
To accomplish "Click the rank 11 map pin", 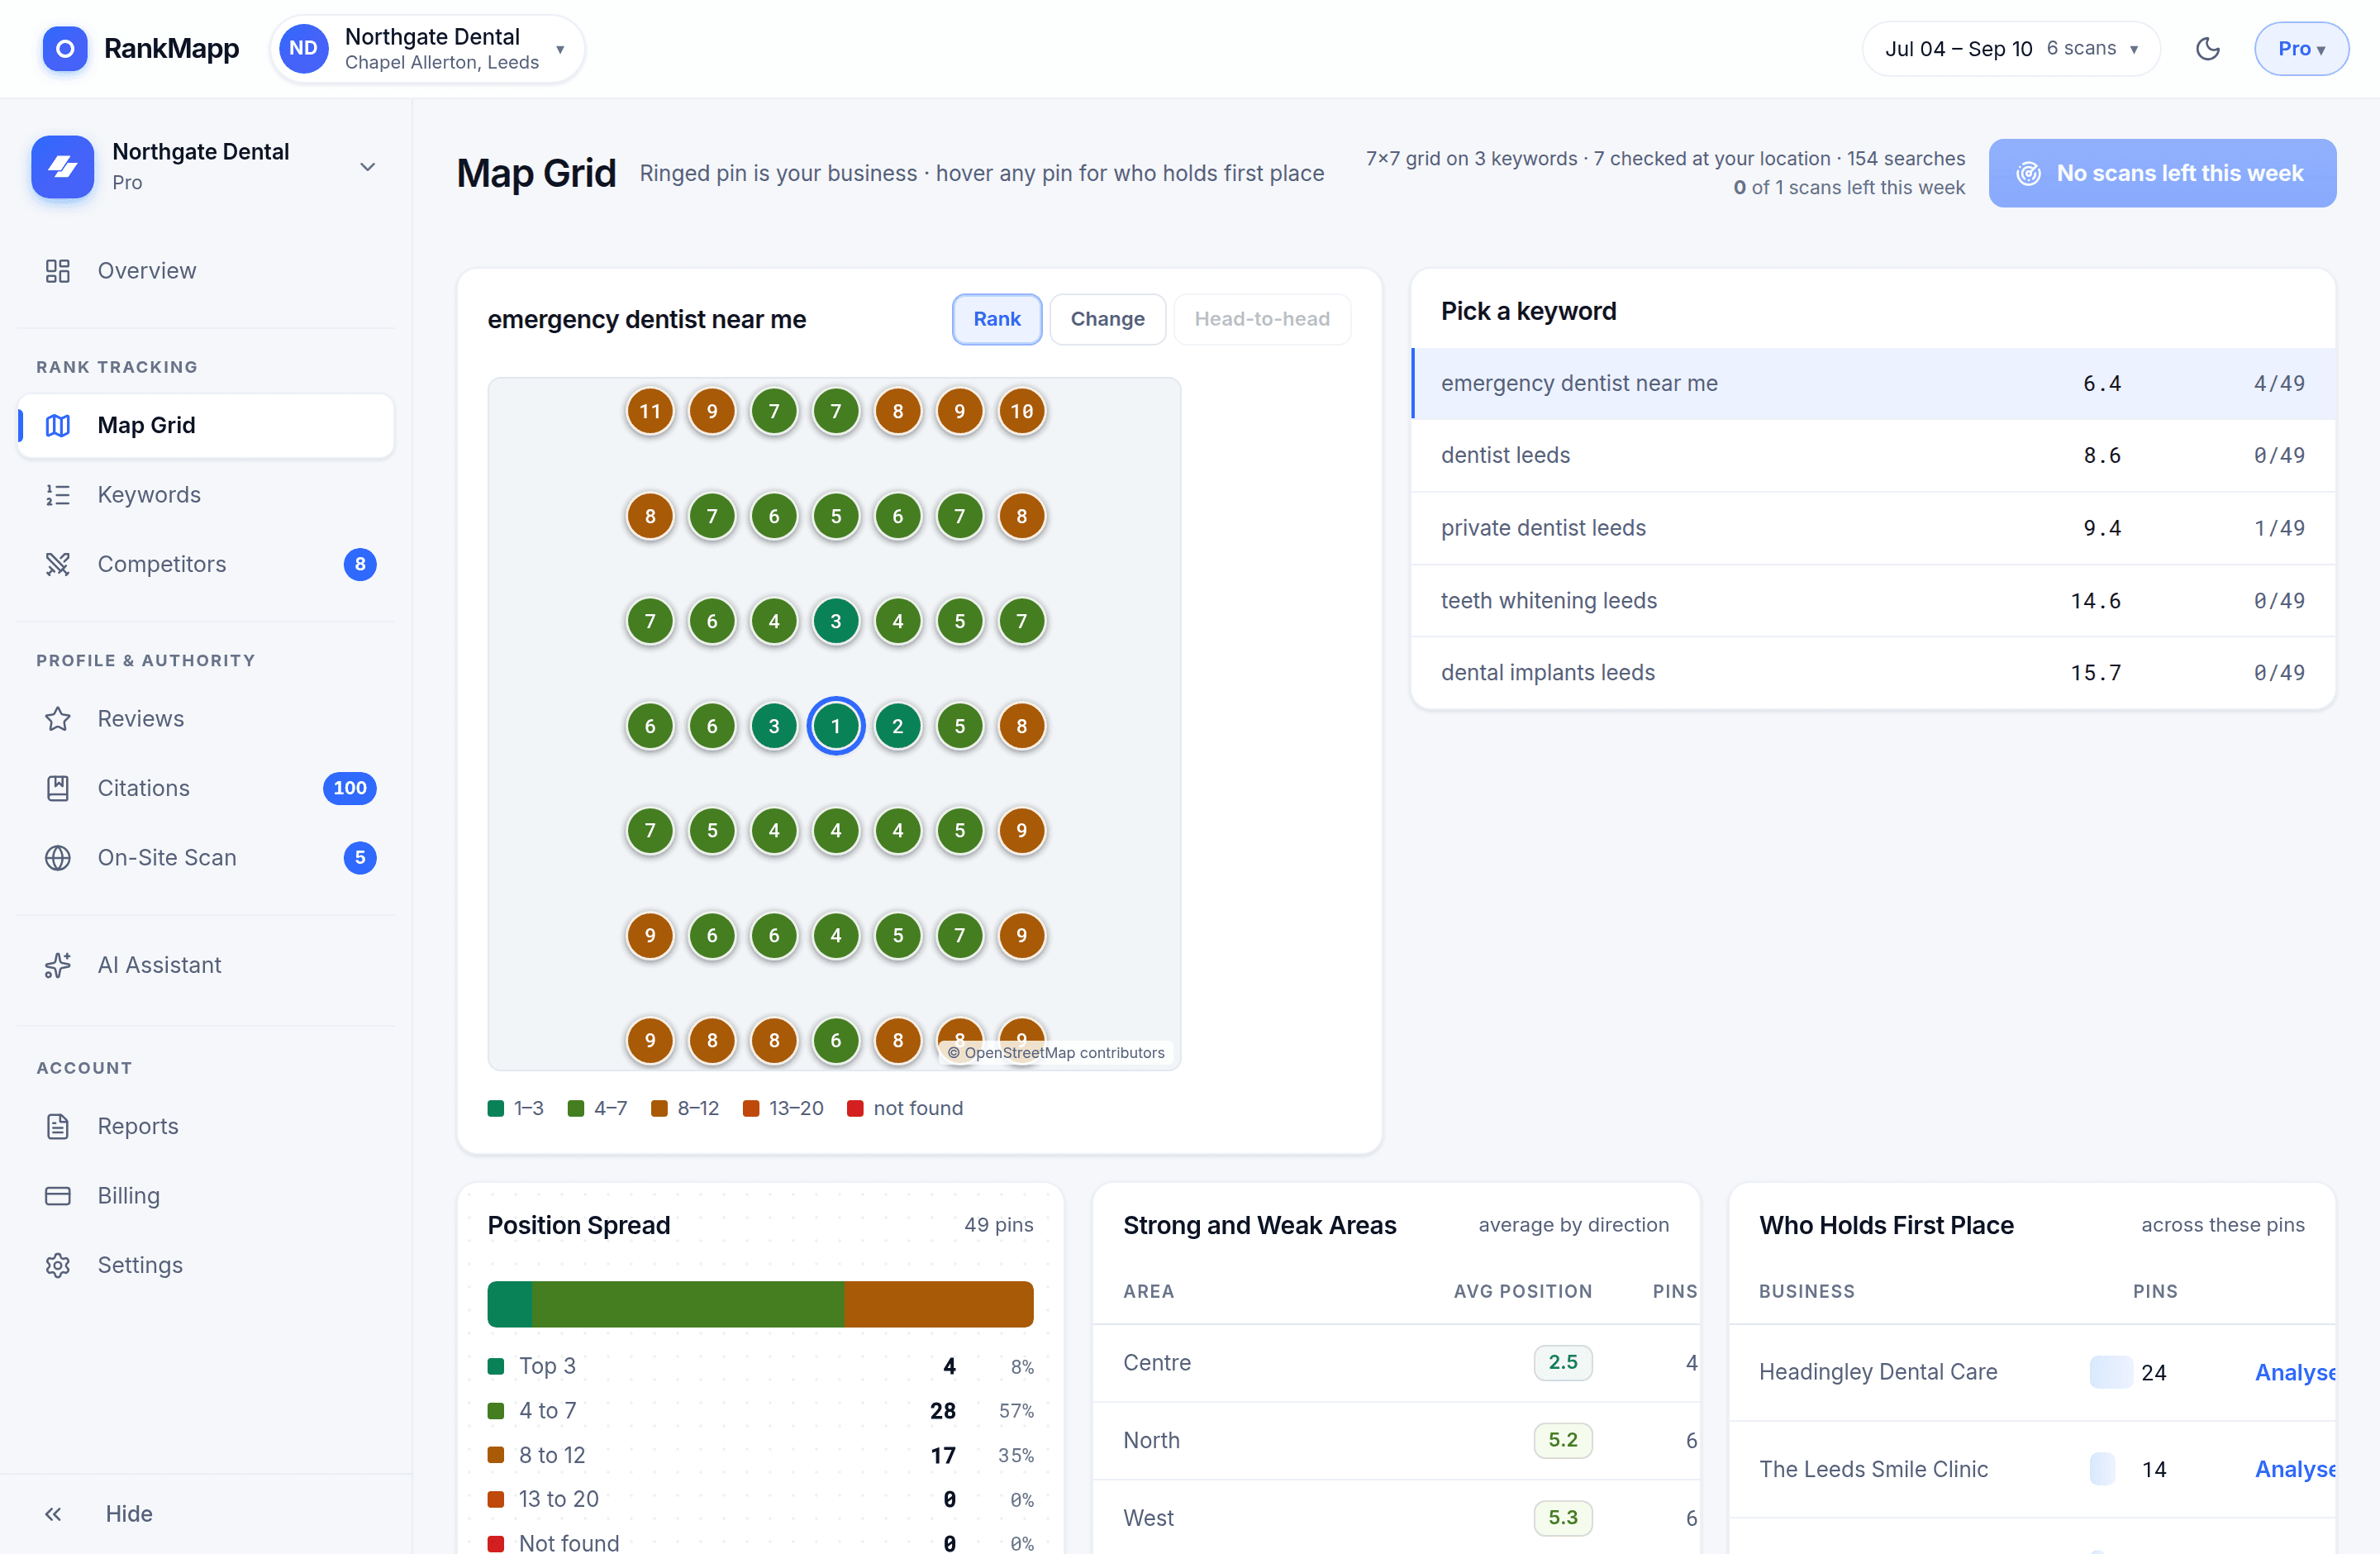I will 650,411.
